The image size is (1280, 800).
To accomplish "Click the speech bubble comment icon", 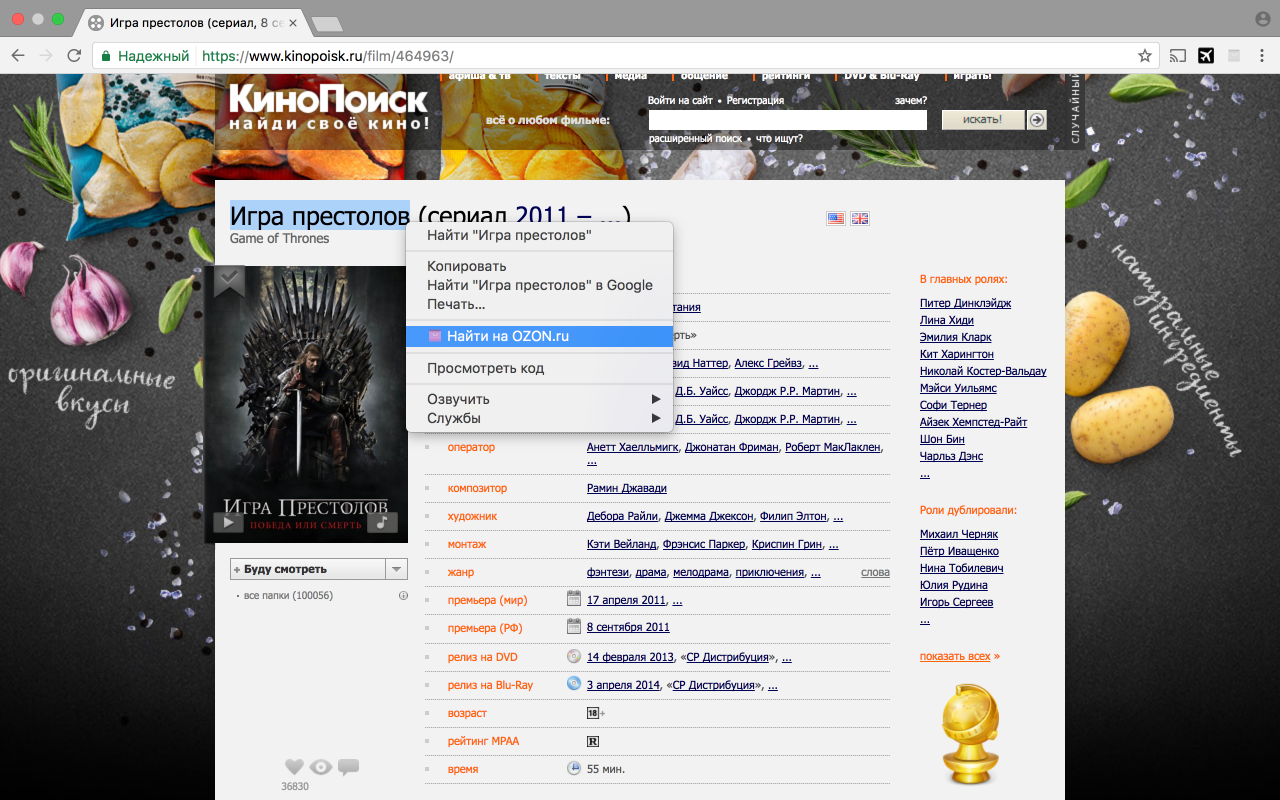I will pyautogui.click(x=348, y=767).
